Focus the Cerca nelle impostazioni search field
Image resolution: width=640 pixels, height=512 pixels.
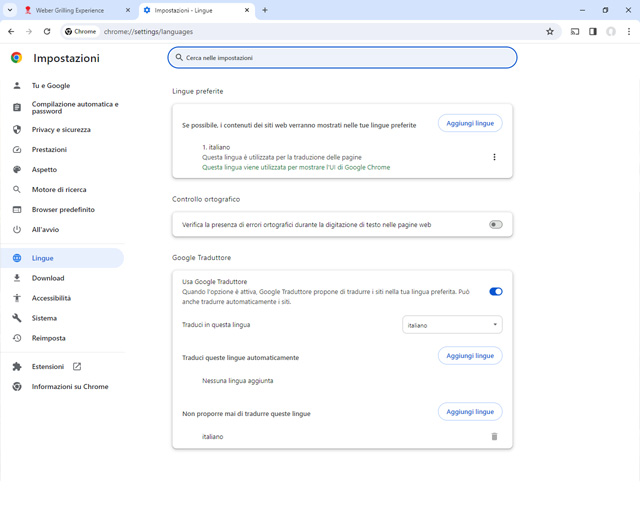click(342, 58)
